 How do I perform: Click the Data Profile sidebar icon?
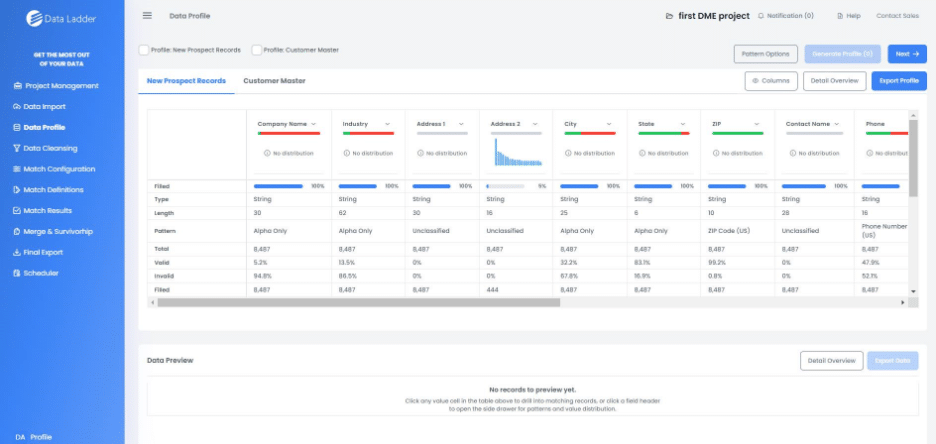point(17,128)
